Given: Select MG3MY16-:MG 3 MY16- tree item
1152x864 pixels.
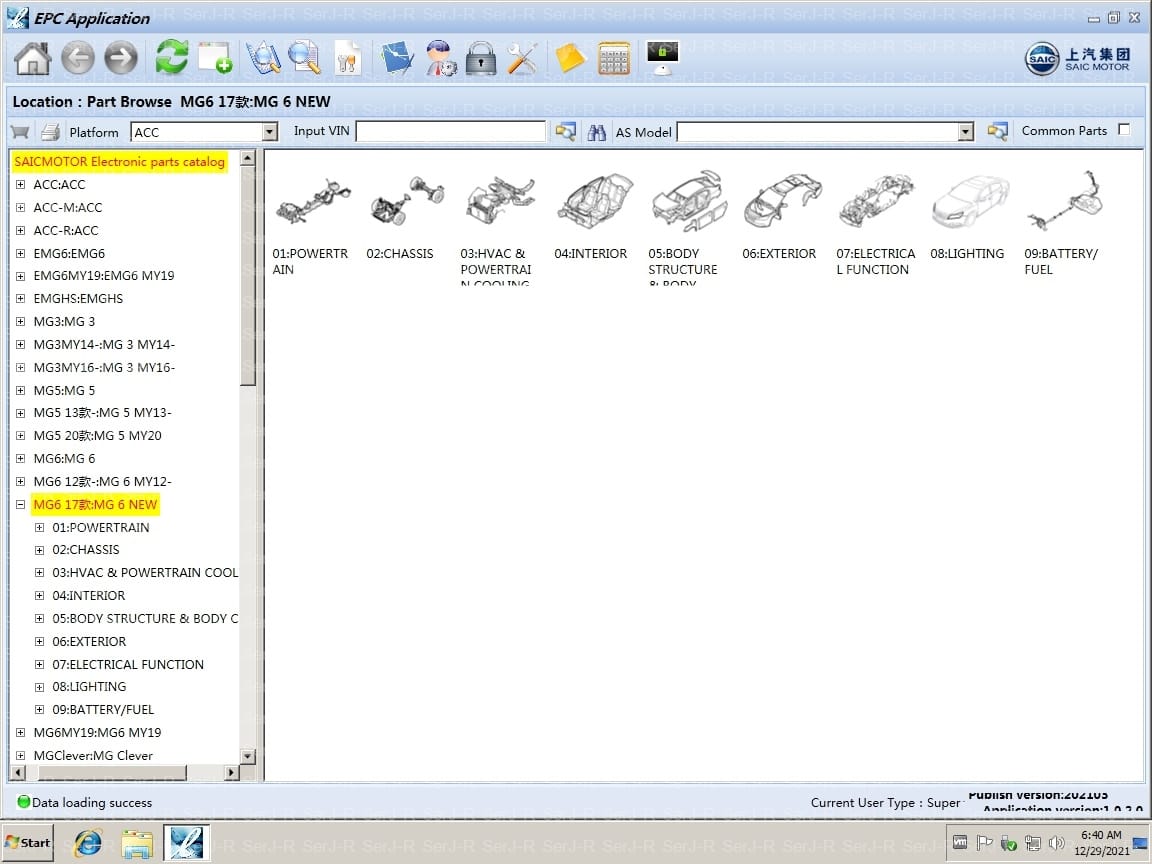Looking at the screenshot, I should [104, 367].
